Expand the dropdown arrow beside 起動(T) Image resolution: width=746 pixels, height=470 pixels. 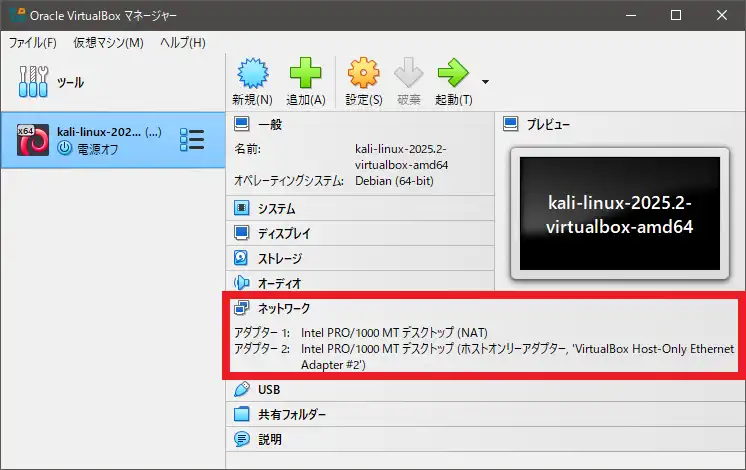click(485, 82)
